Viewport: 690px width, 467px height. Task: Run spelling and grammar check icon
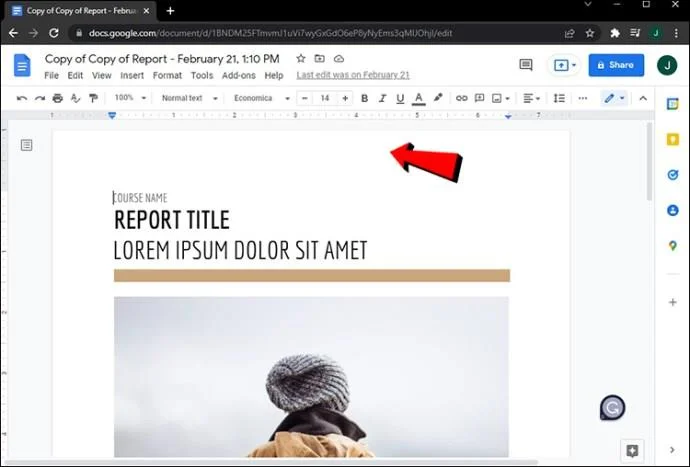76,98
